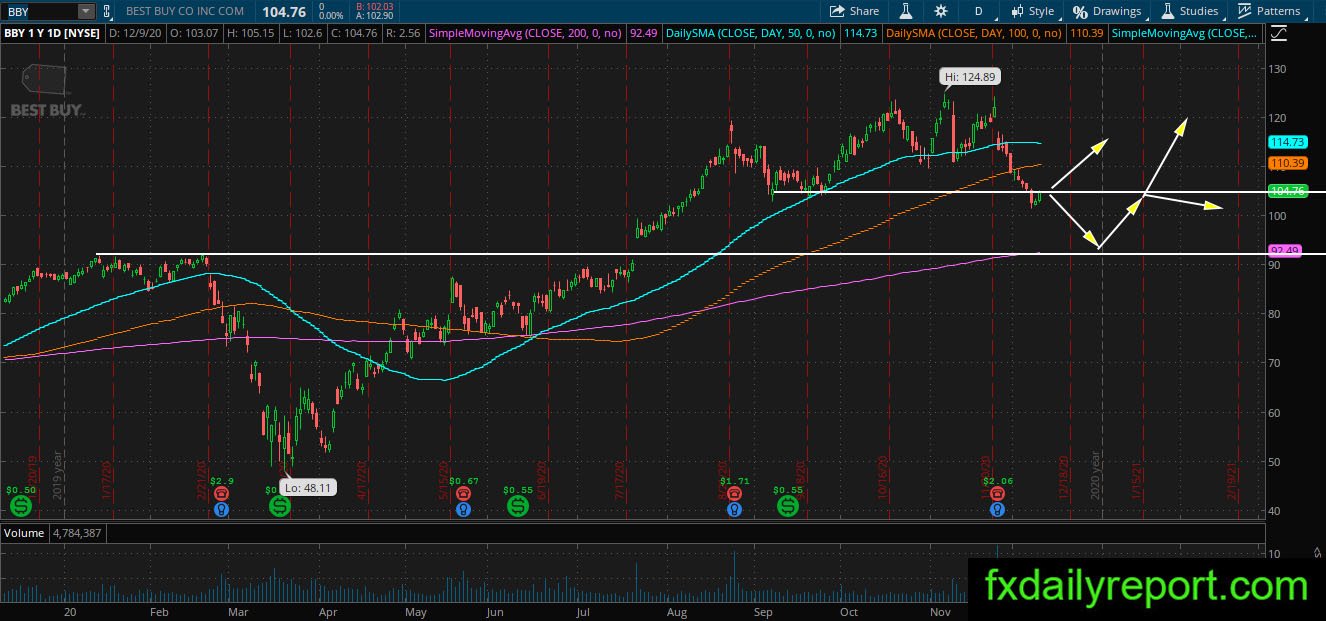Viewport: 1326px width, 621px height.
Task: Click the truncated SimpleMovingAvg label at far right
Action: tap(1185, 33)
